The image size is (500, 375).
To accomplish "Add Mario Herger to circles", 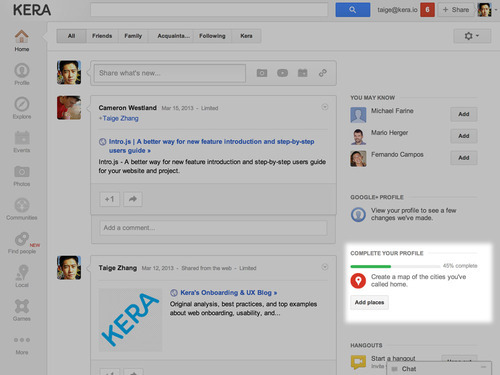I will (464, 136).
